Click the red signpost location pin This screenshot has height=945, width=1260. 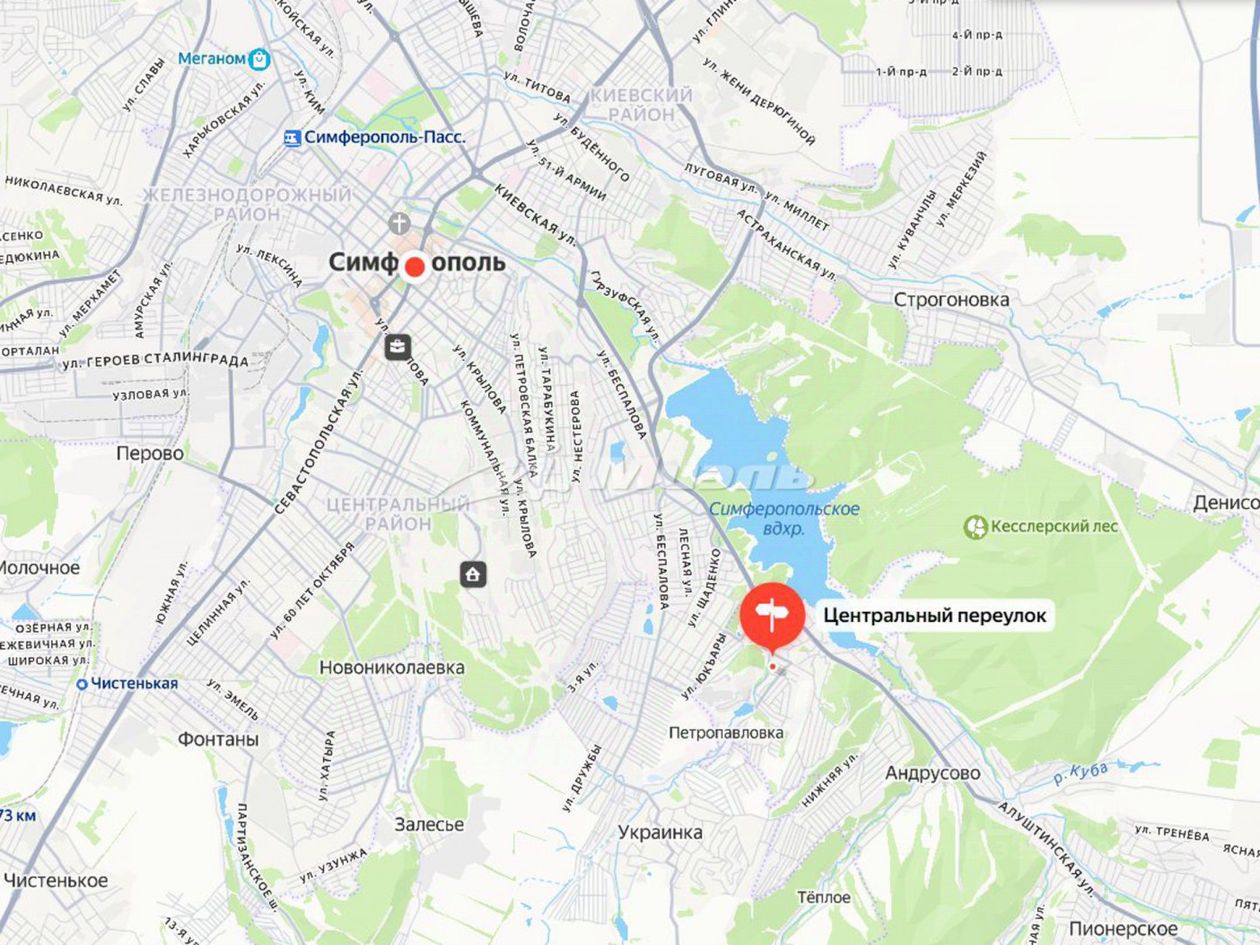click(x=772, y=616)
